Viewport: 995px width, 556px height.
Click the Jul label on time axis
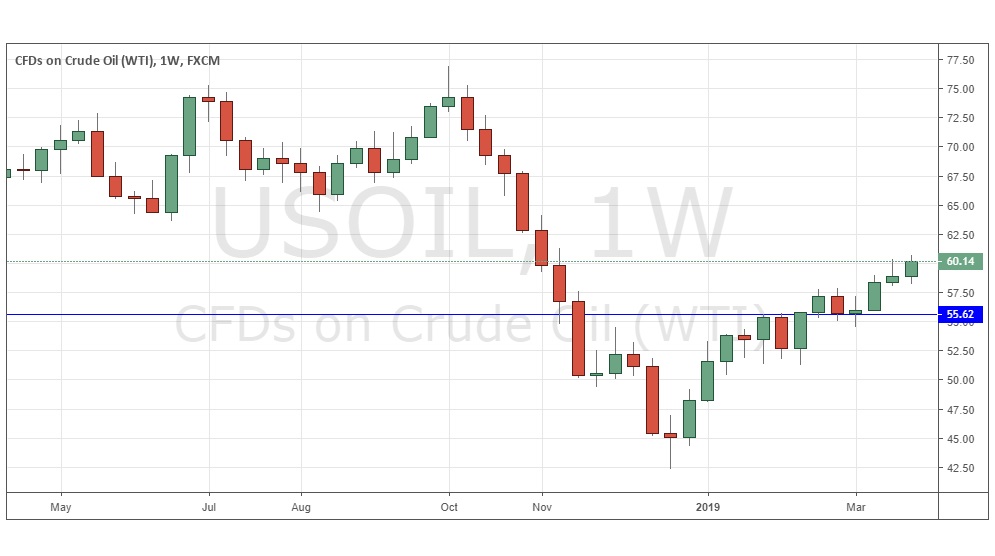[x=209, y=507]
